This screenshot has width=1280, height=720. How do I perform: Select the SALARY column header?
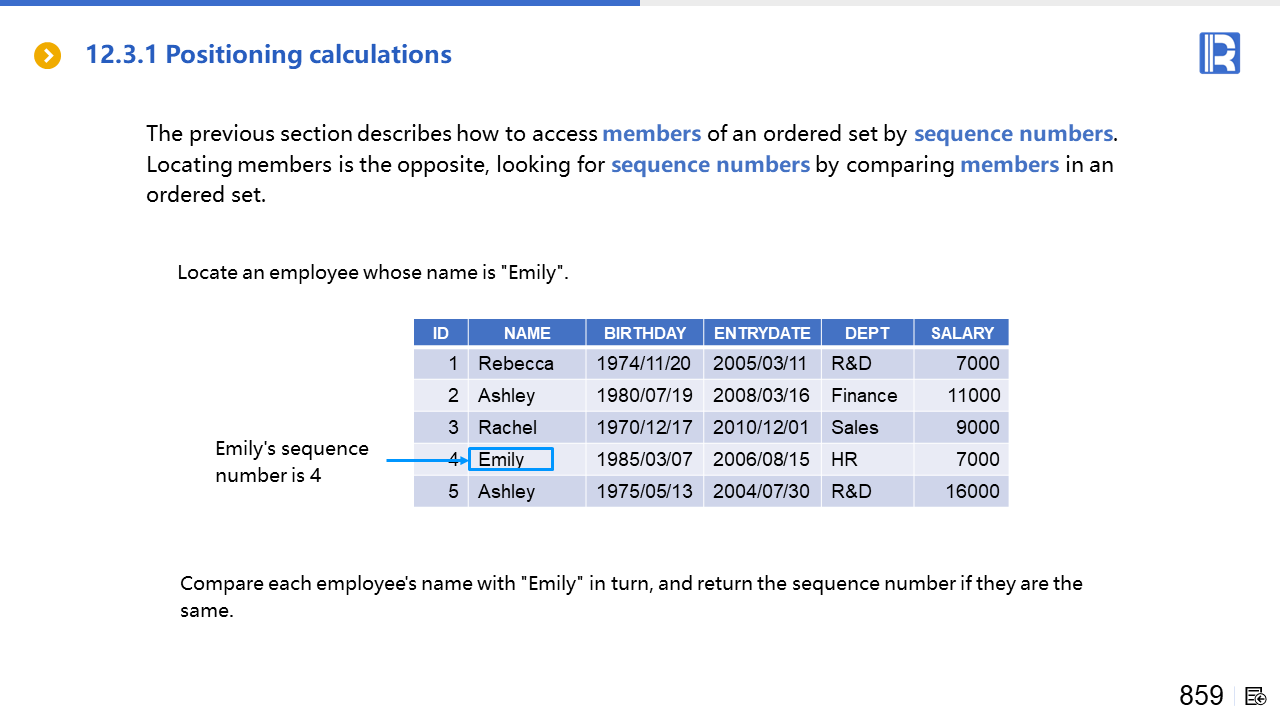point(961,333)
